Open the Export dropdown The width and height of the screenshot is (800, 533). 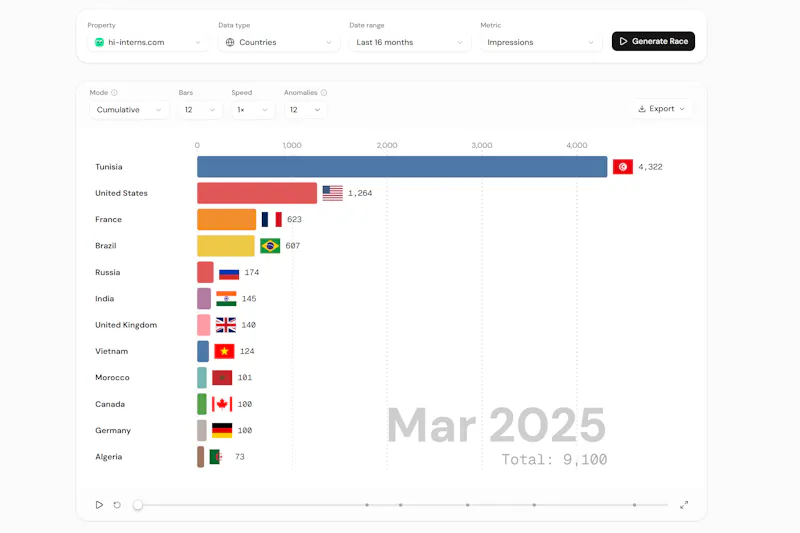pyautogui.click(x=662, y=109)
